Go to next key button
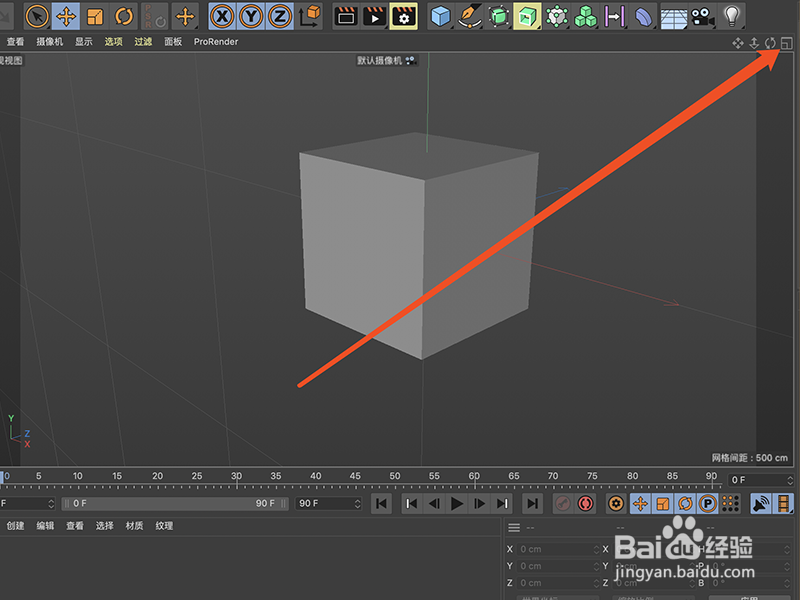The image size is (800, 600). coord(502,504)
